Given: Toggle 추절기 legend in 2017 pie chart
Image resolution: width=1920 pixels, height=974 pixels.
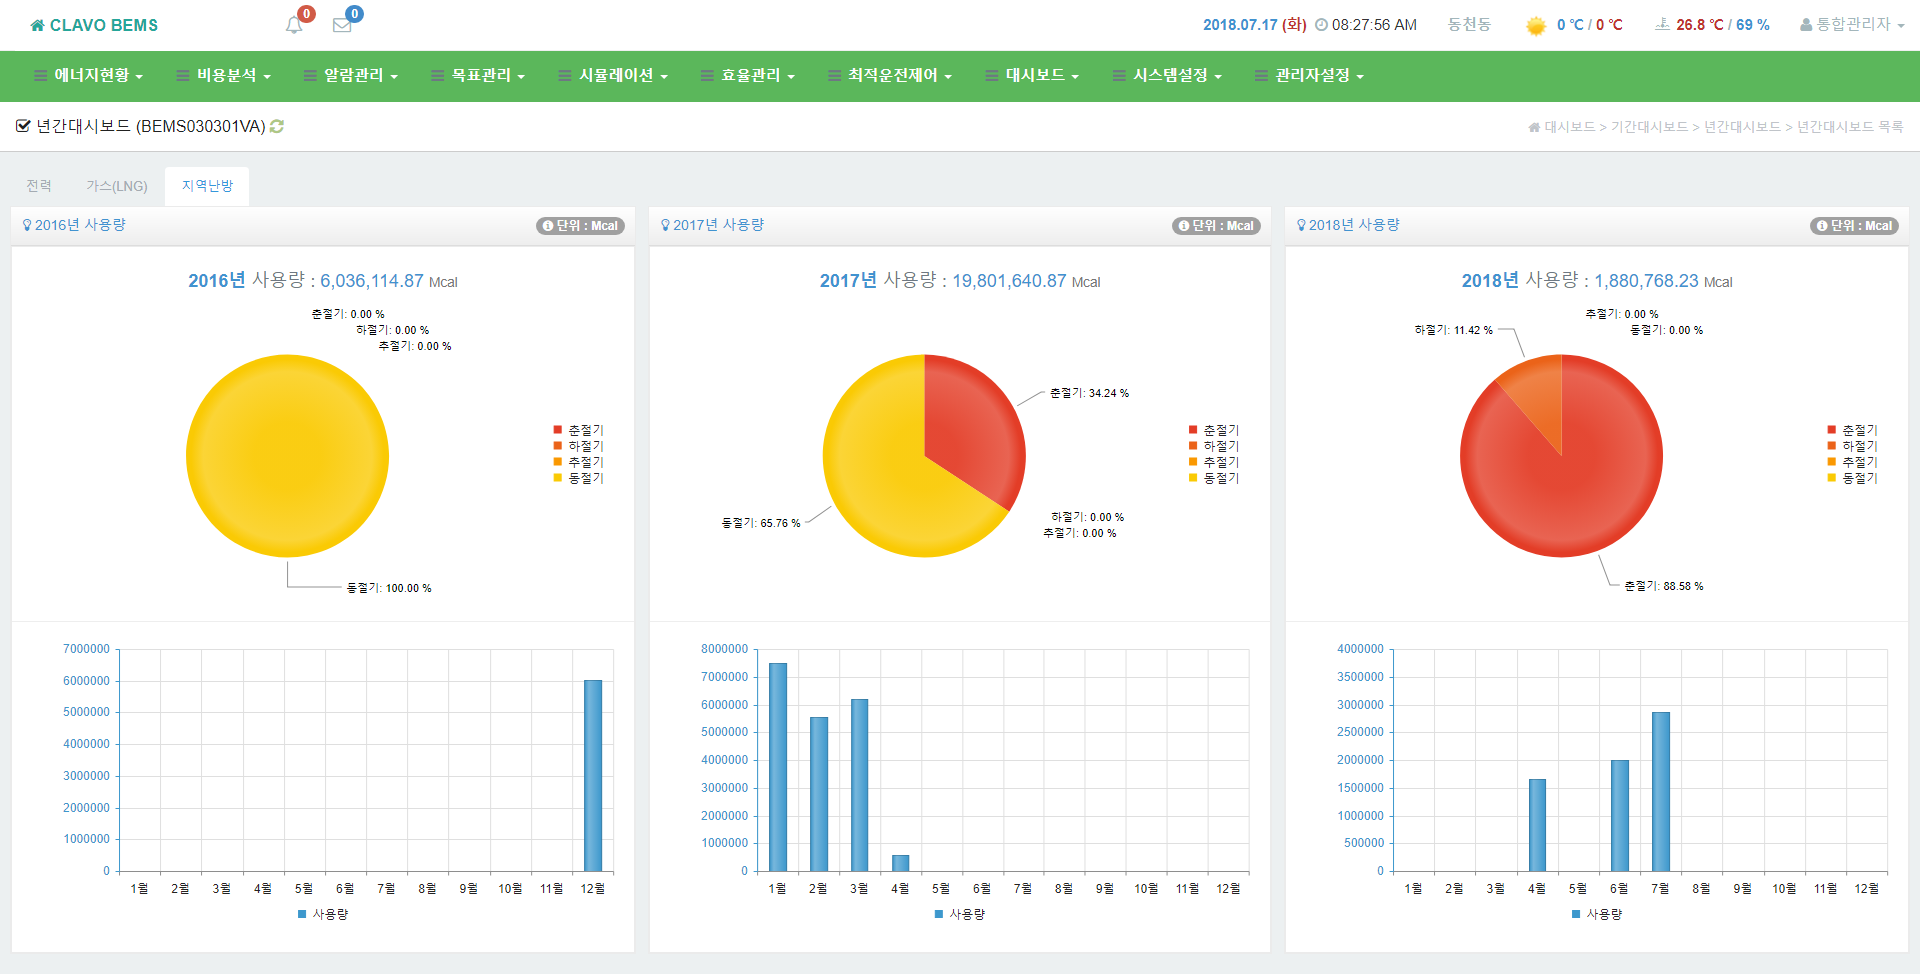Looking at the screenshot, I should pyautogui.click(x=1214, y=462).
